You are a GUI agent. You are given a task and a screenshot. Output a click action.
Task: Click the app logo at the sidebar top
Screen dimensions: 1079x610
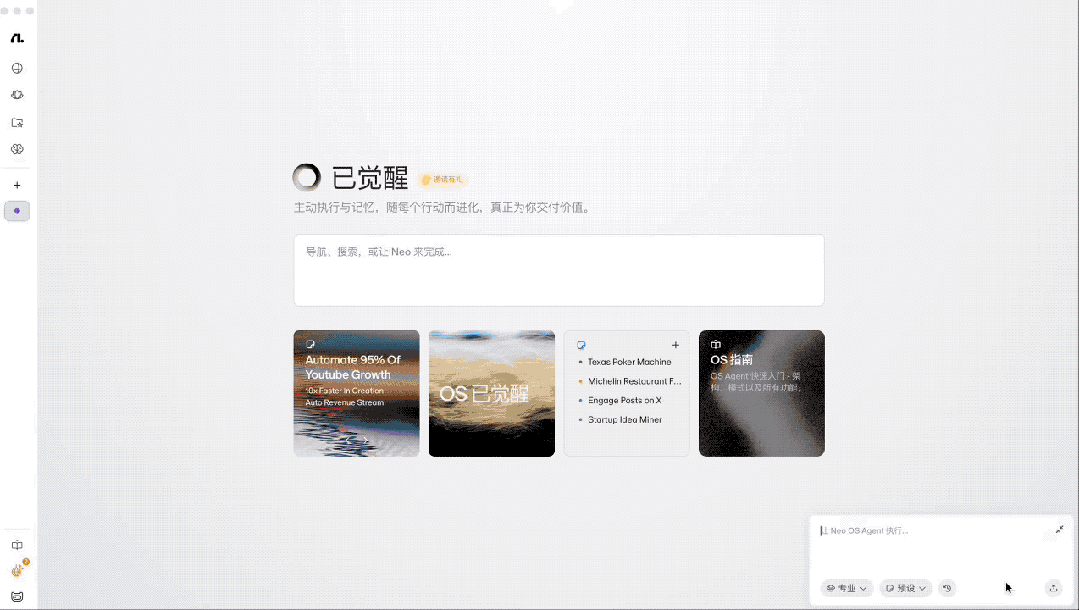[x=17, y=38]
